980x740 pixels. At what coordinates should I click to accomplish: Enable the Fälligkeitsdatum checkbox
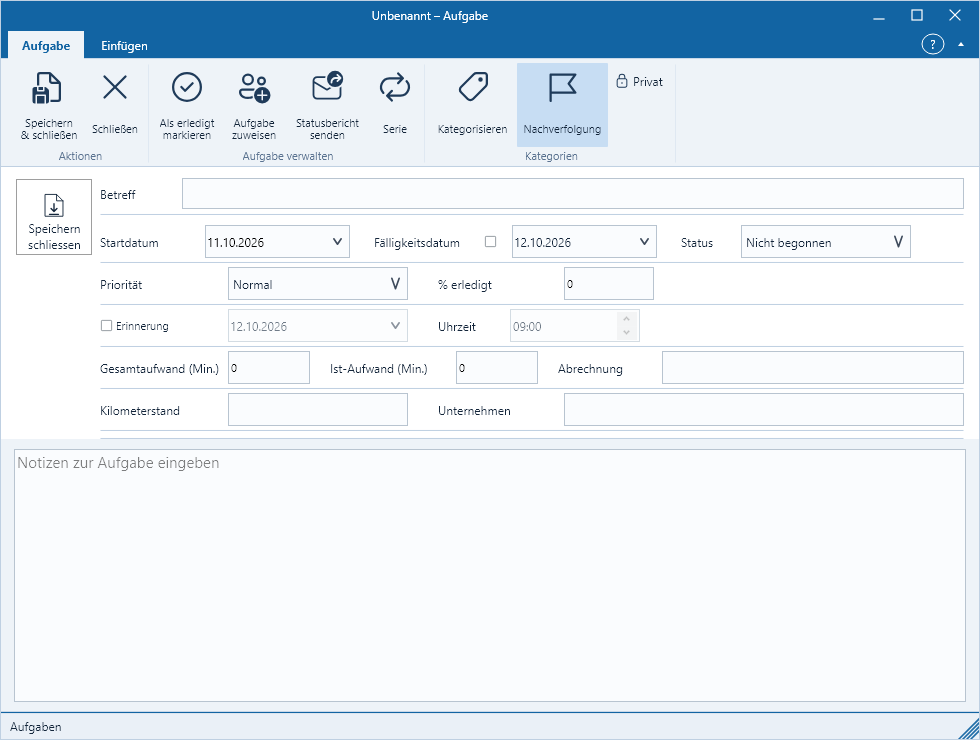click(x=491, y=242)
